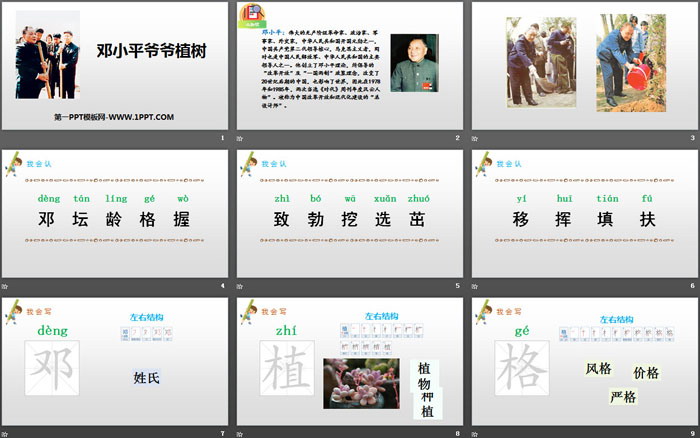The width and height of the screenshot is (700, 438).
Task: Click slide number 2 label below the biography slide
Action: point(457,138)
